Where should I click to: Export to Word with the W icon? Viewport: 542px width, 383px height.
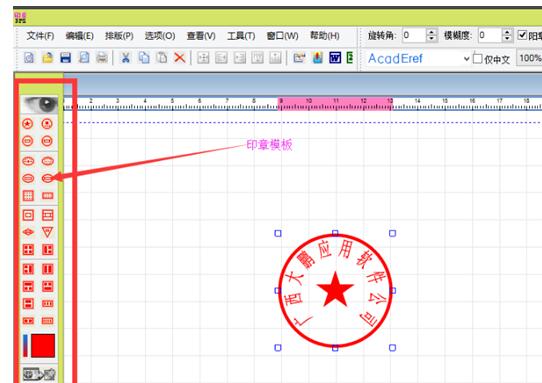click(x=335, y=58)
